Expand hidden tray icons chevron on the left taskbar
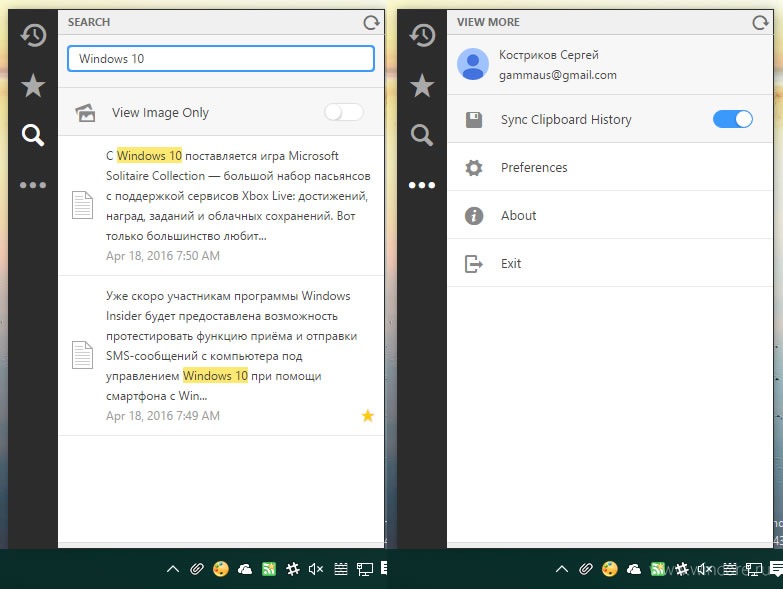 click(x=173, y=569)
